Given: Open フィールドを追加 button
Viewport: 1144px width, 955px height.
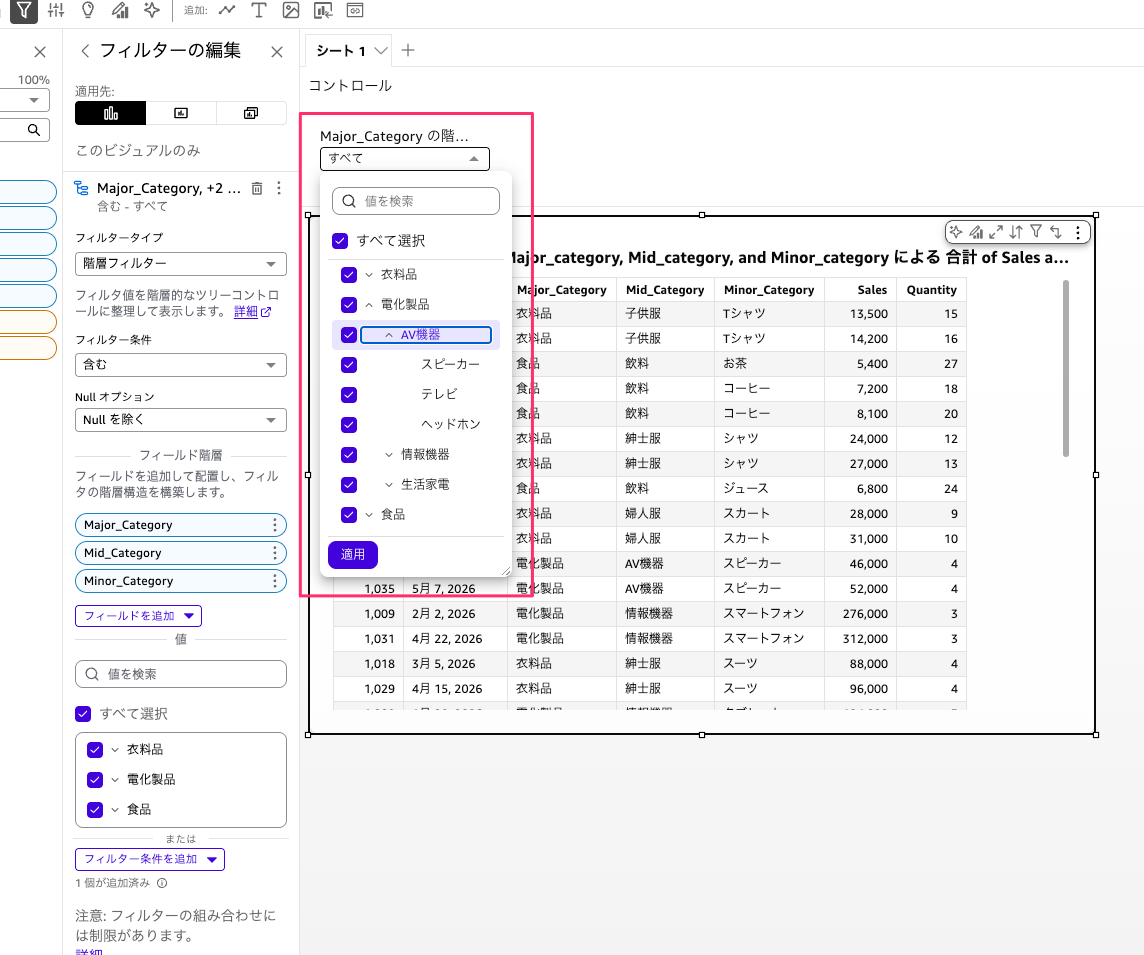Looking at the screenshot, I should (139, 616).
